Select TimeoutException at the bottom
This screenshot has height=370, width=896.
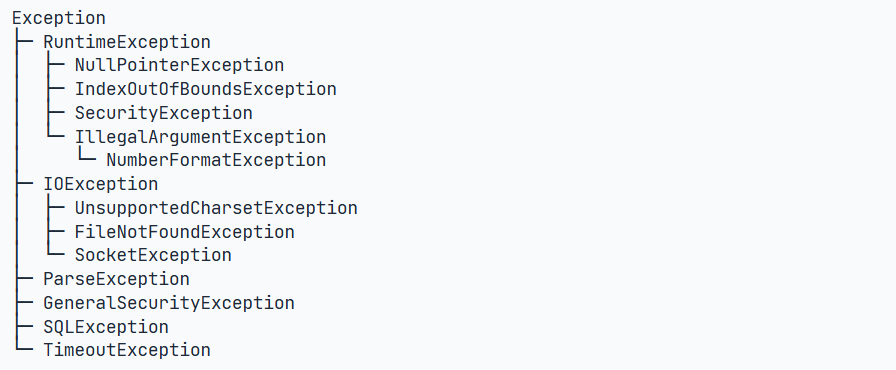tap(127, 350)
